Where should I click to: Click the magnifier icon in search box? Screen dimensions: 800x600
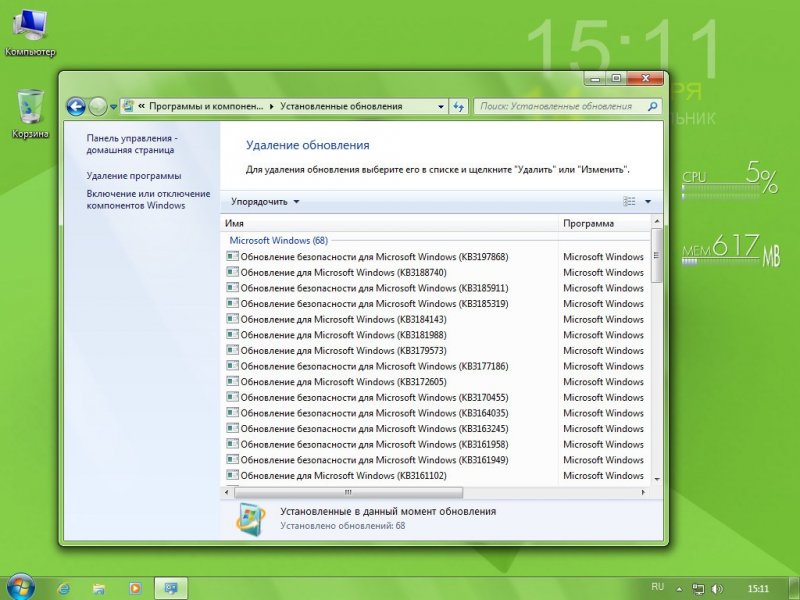pos(652,107)
